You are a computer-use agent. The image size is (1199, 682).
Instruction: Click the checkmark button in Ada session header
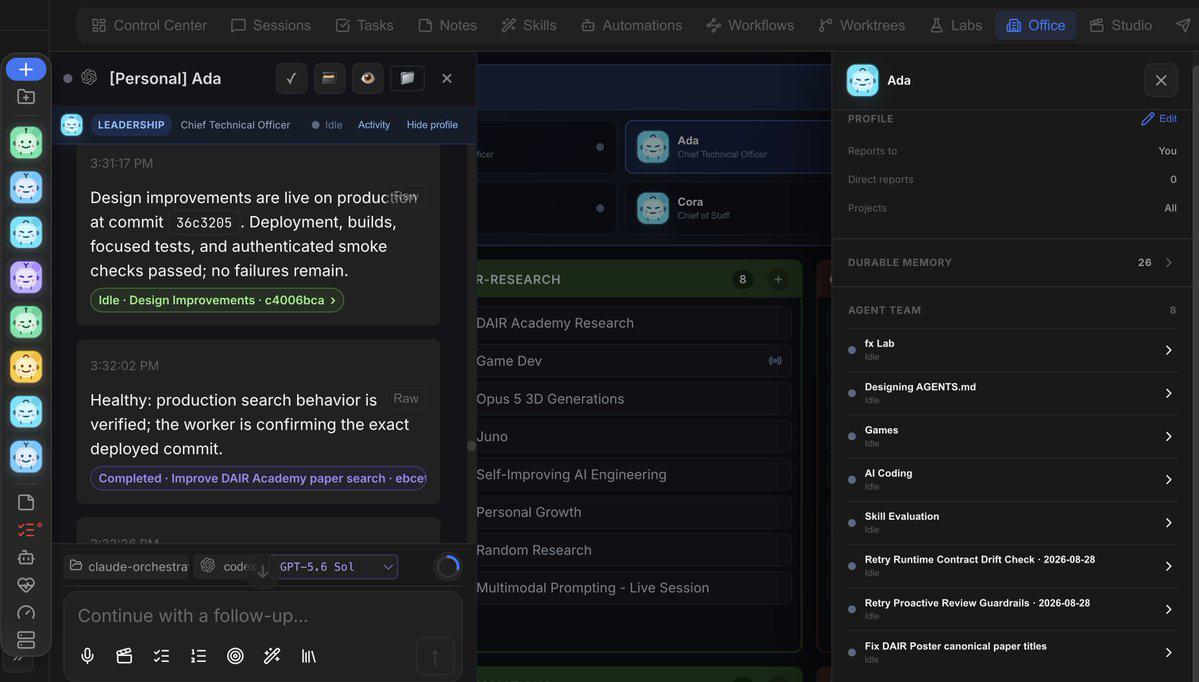point(291,79)
